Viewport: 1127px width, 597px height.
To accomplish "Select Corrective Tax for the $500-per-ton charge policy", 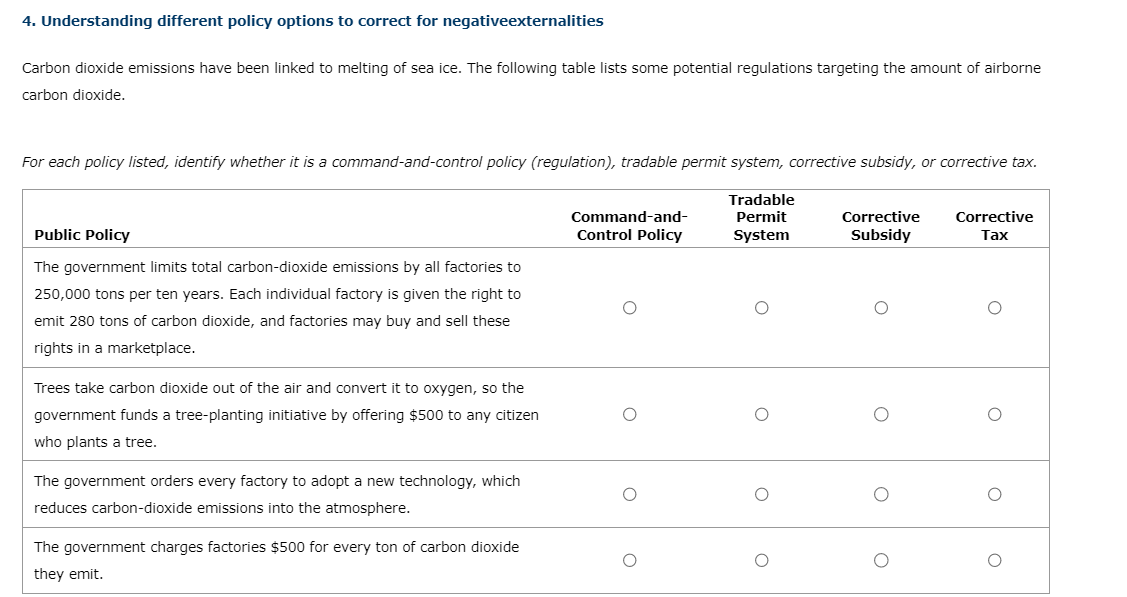I will coord(994,560).
